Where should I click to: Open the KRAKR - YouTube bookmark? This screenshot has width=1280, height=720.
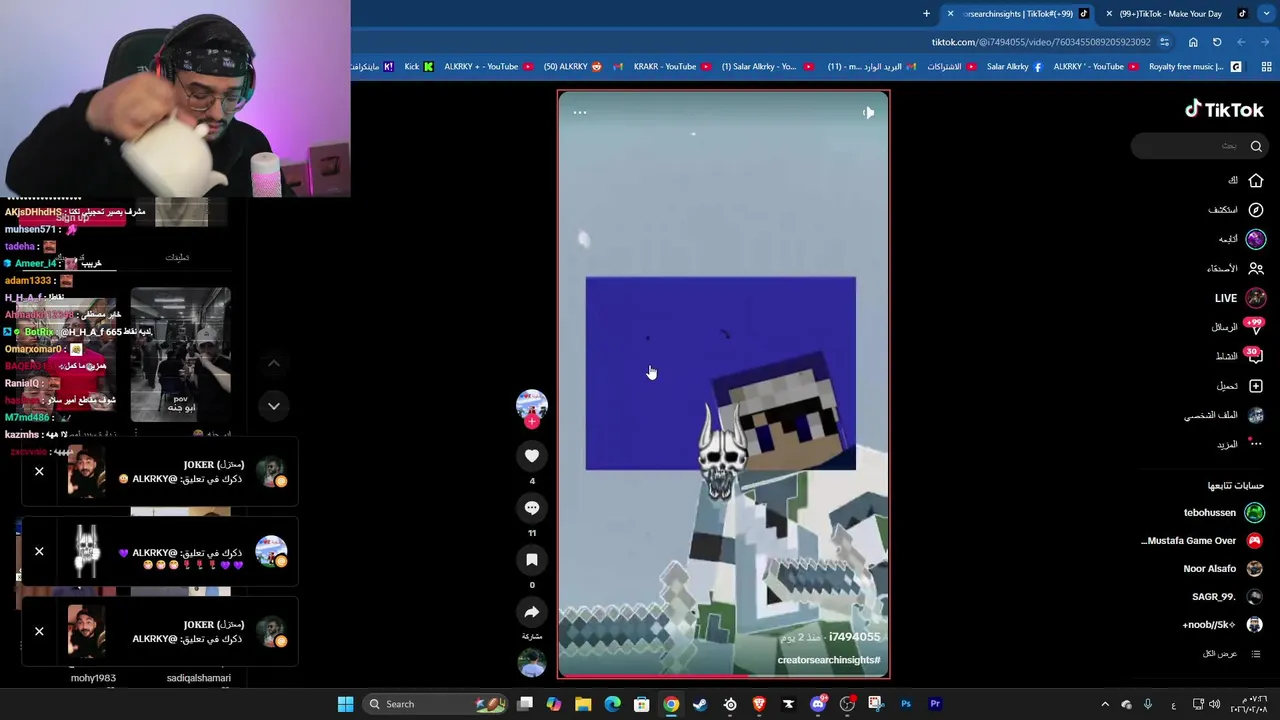(x=671, y=67)
